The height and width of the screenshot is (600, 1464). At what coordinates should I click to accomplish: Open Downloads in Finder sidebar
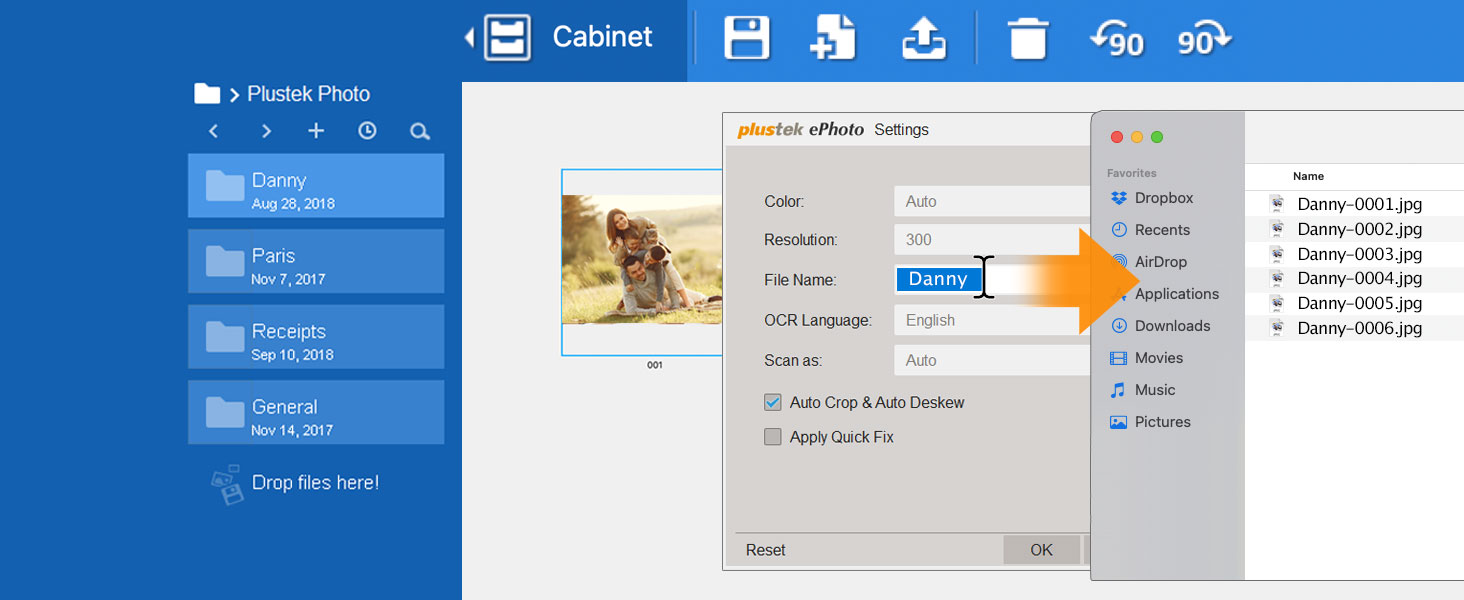pos(1160,326)
